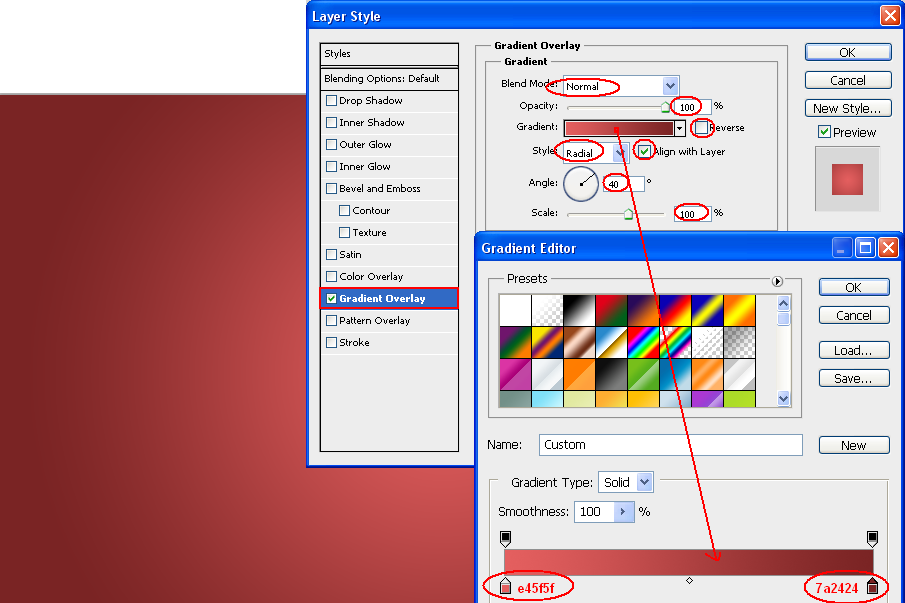
Task: Select the 7a2424 color stop
Action: click(x=872, y=586)
